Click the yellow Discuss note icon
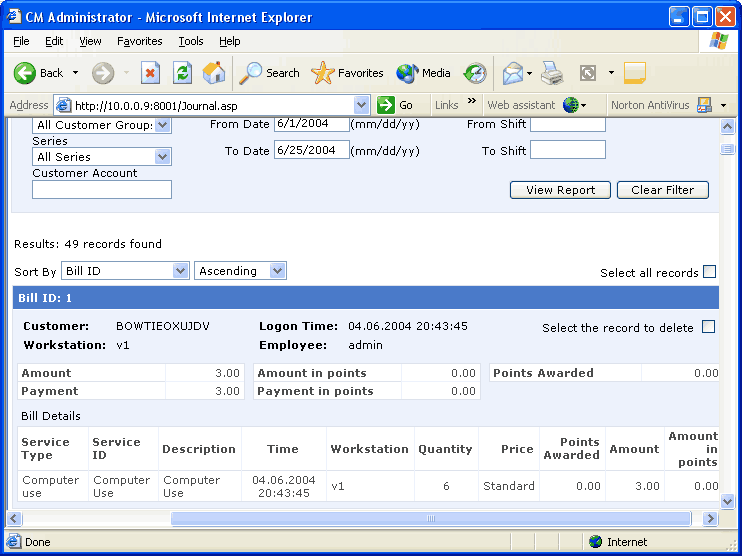This screenshot has width=742, height=556. (x=635, y=73)
